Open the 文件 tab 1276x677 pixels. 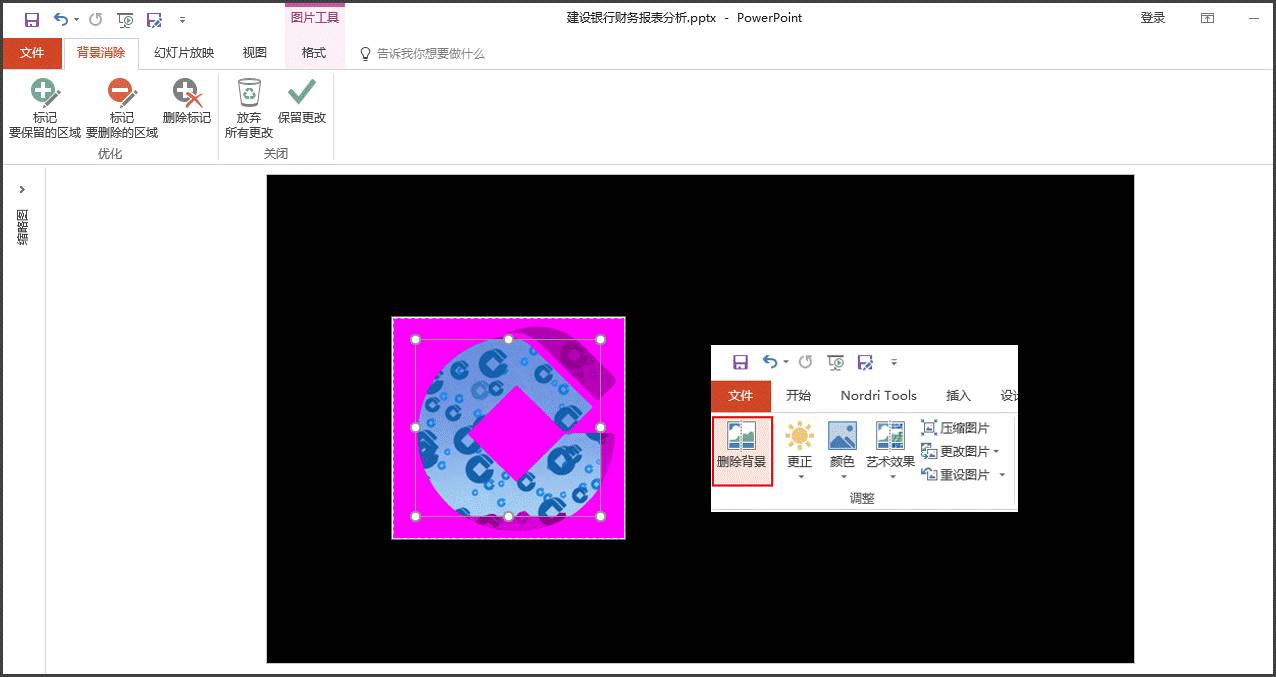pos(32,53)
